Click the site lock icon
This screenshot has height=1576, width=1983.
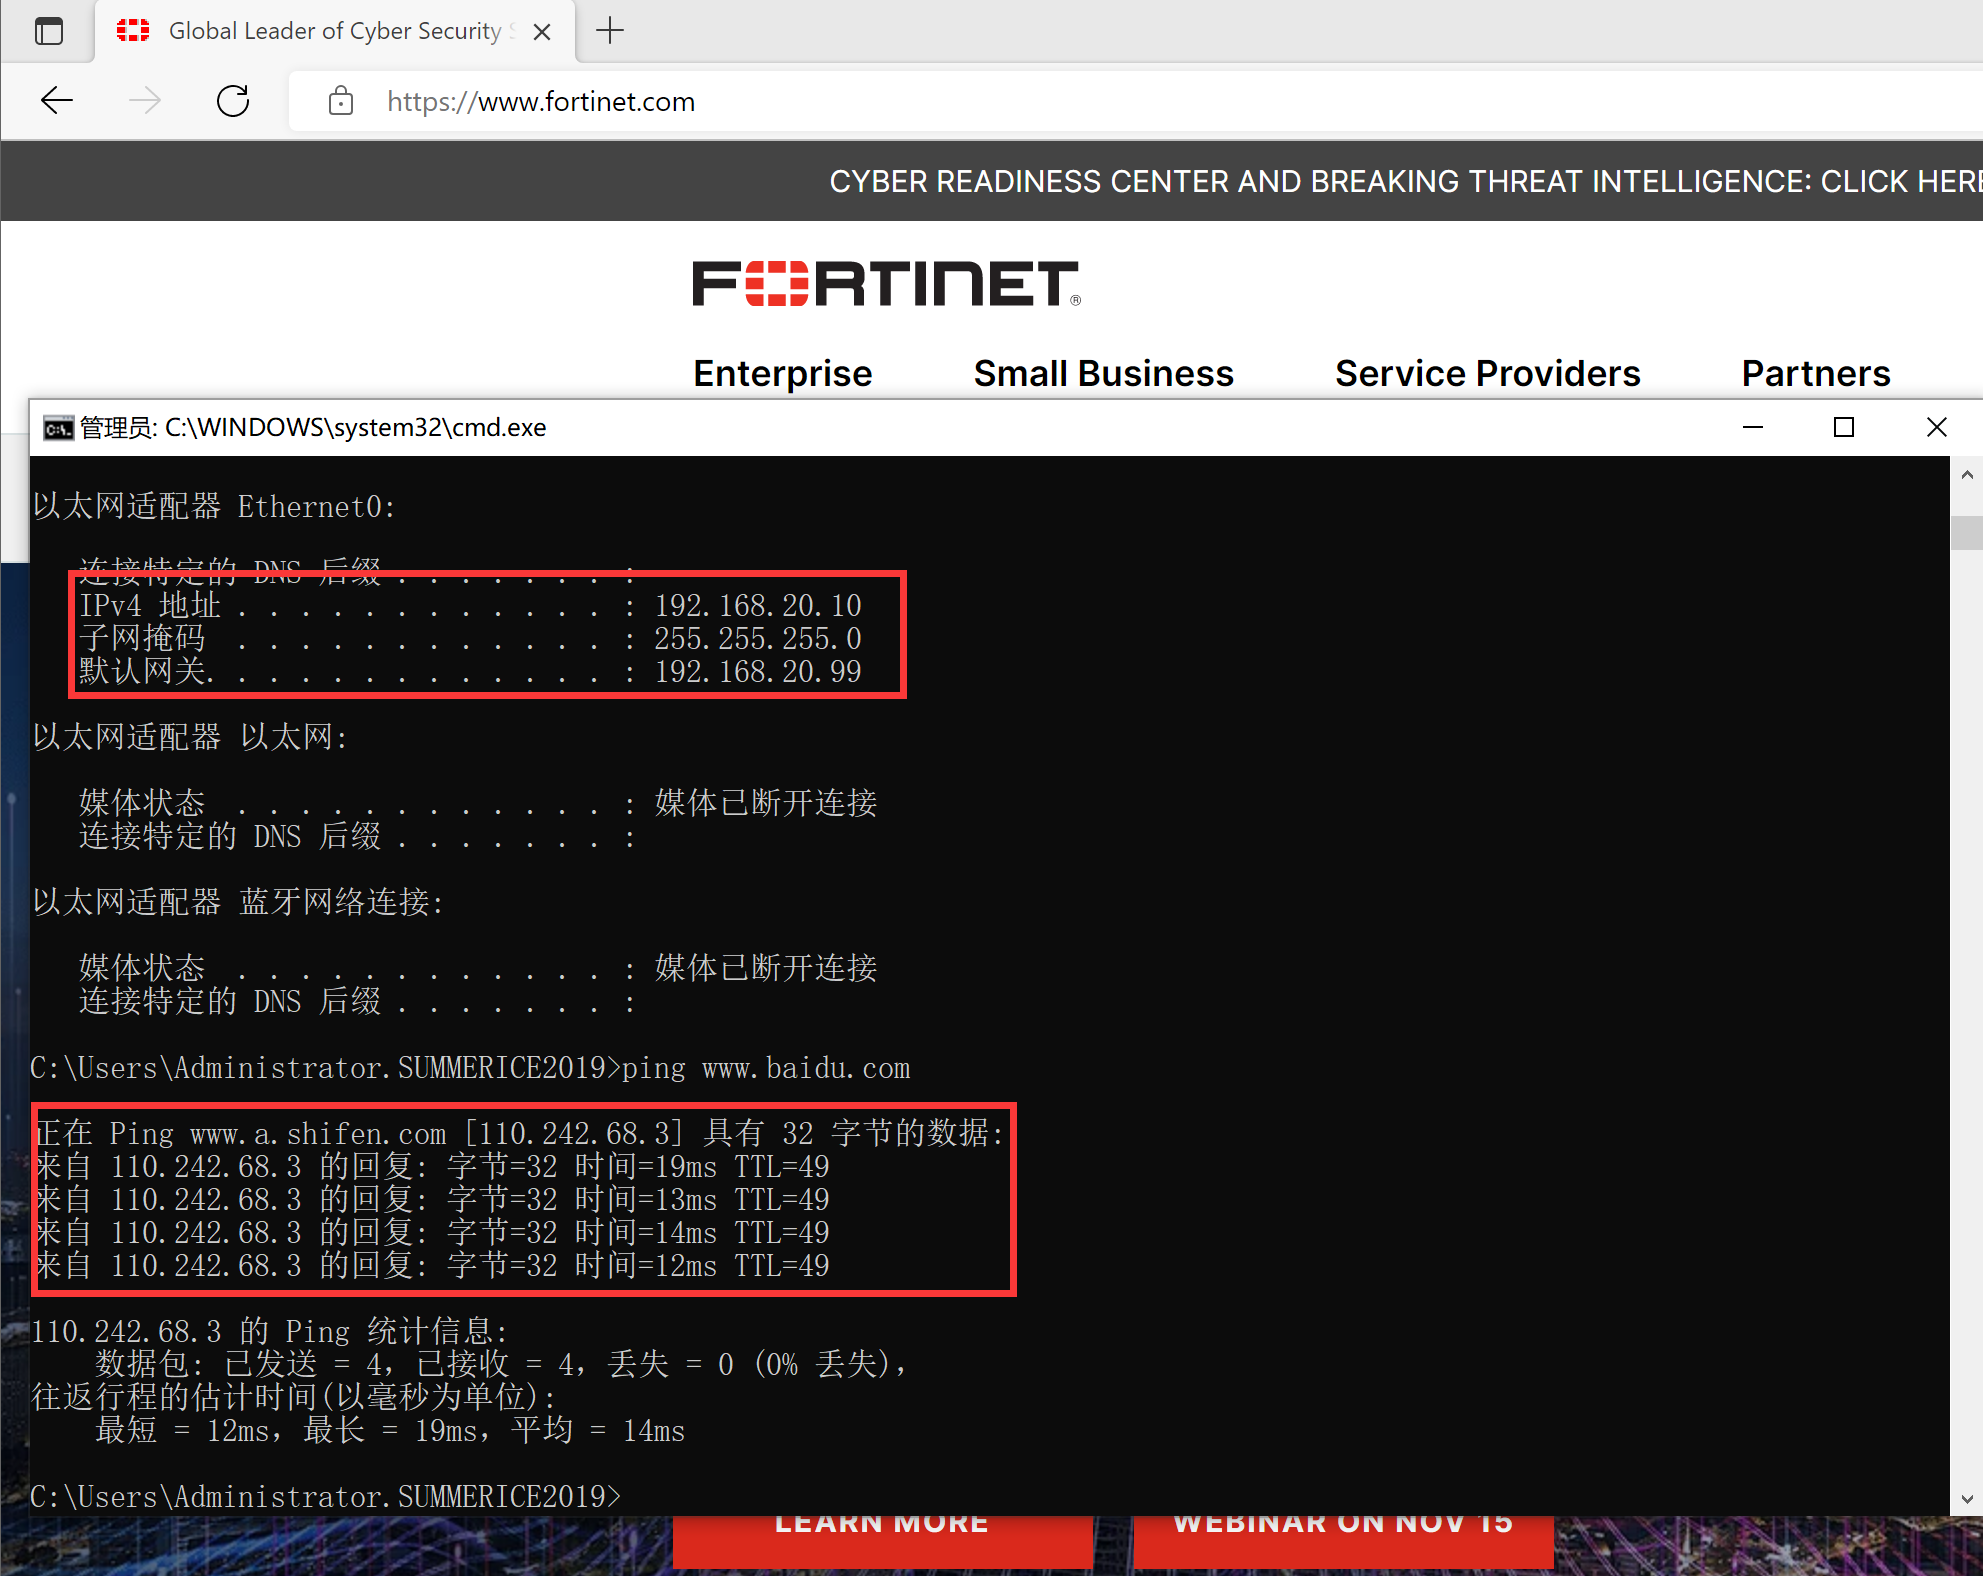341,101
